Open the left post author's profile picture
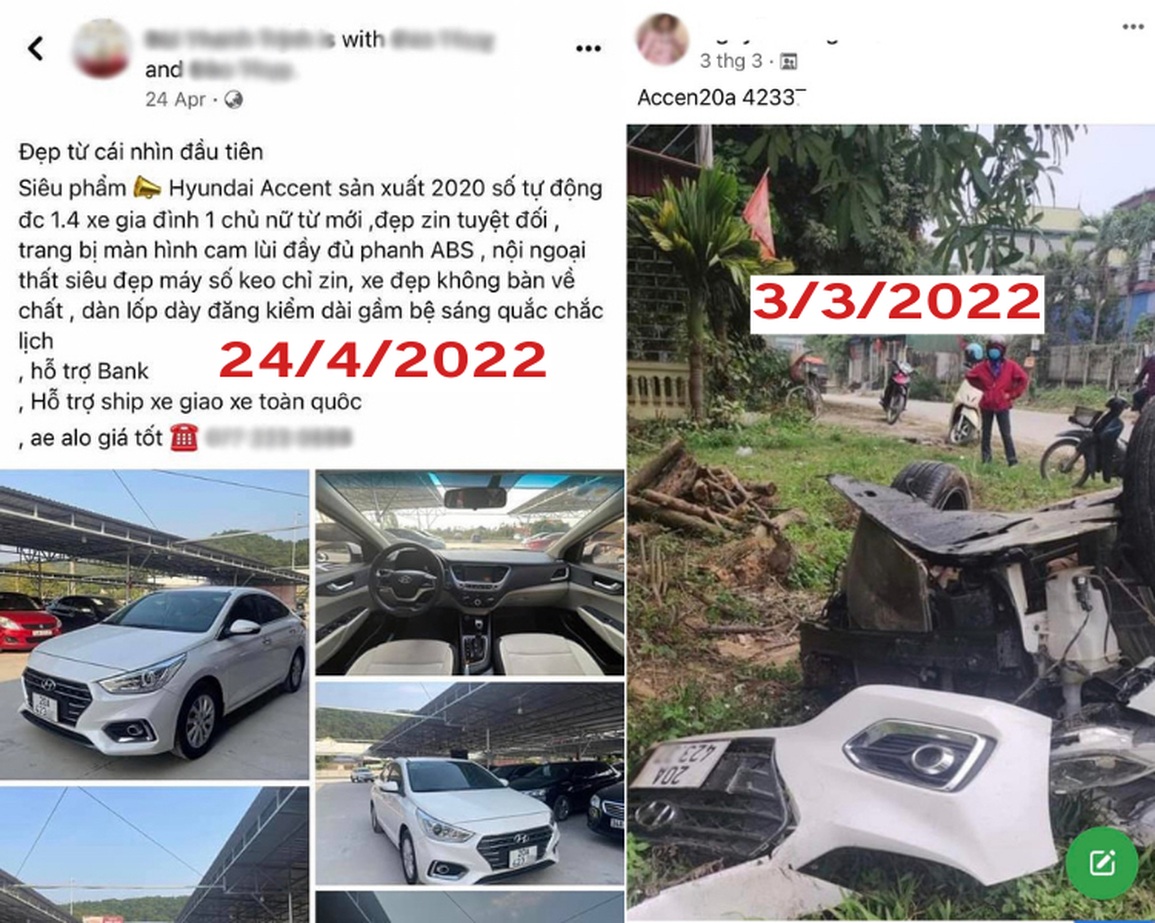 click(x=102, y=49)
